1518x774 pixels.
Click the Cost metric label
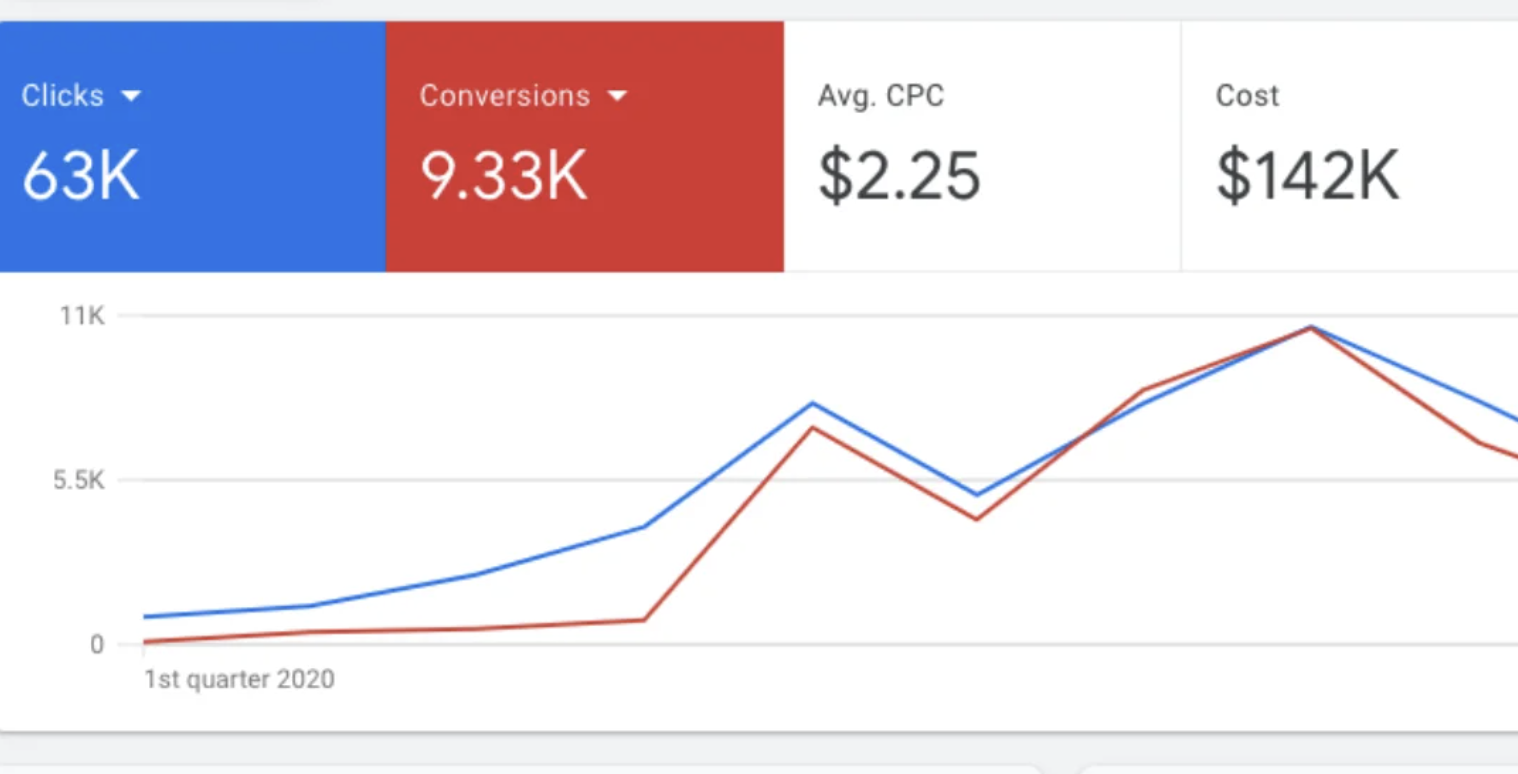pyautogui.click(x=1247, y=96)
